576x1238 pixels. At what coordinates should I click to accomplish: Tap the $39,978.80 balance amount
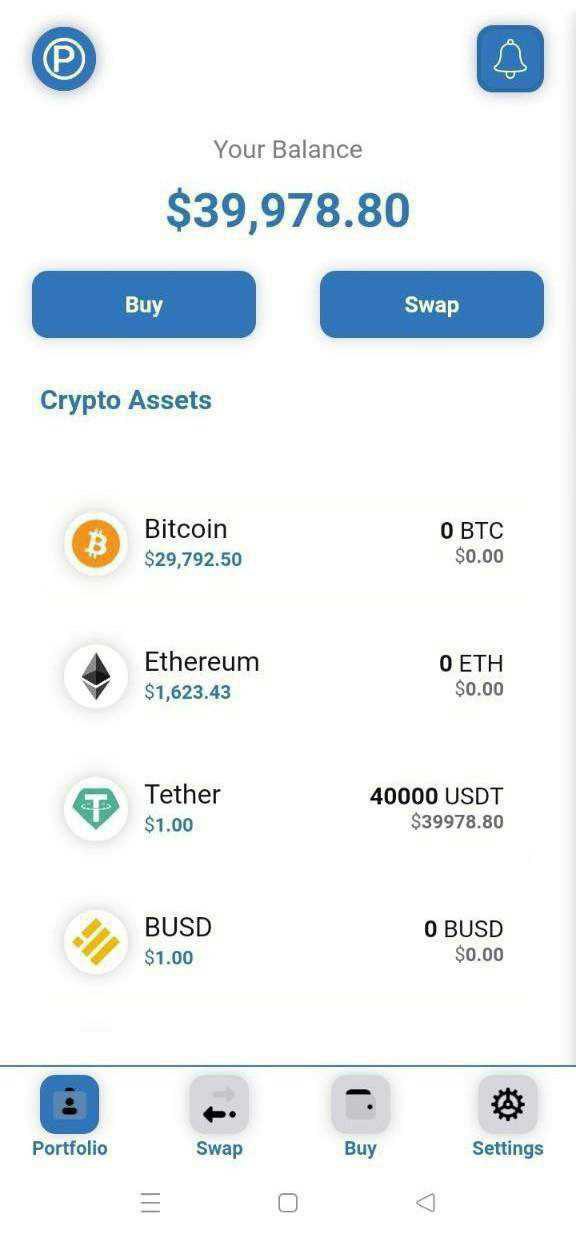pyautogui.click(x=288, y=210)
